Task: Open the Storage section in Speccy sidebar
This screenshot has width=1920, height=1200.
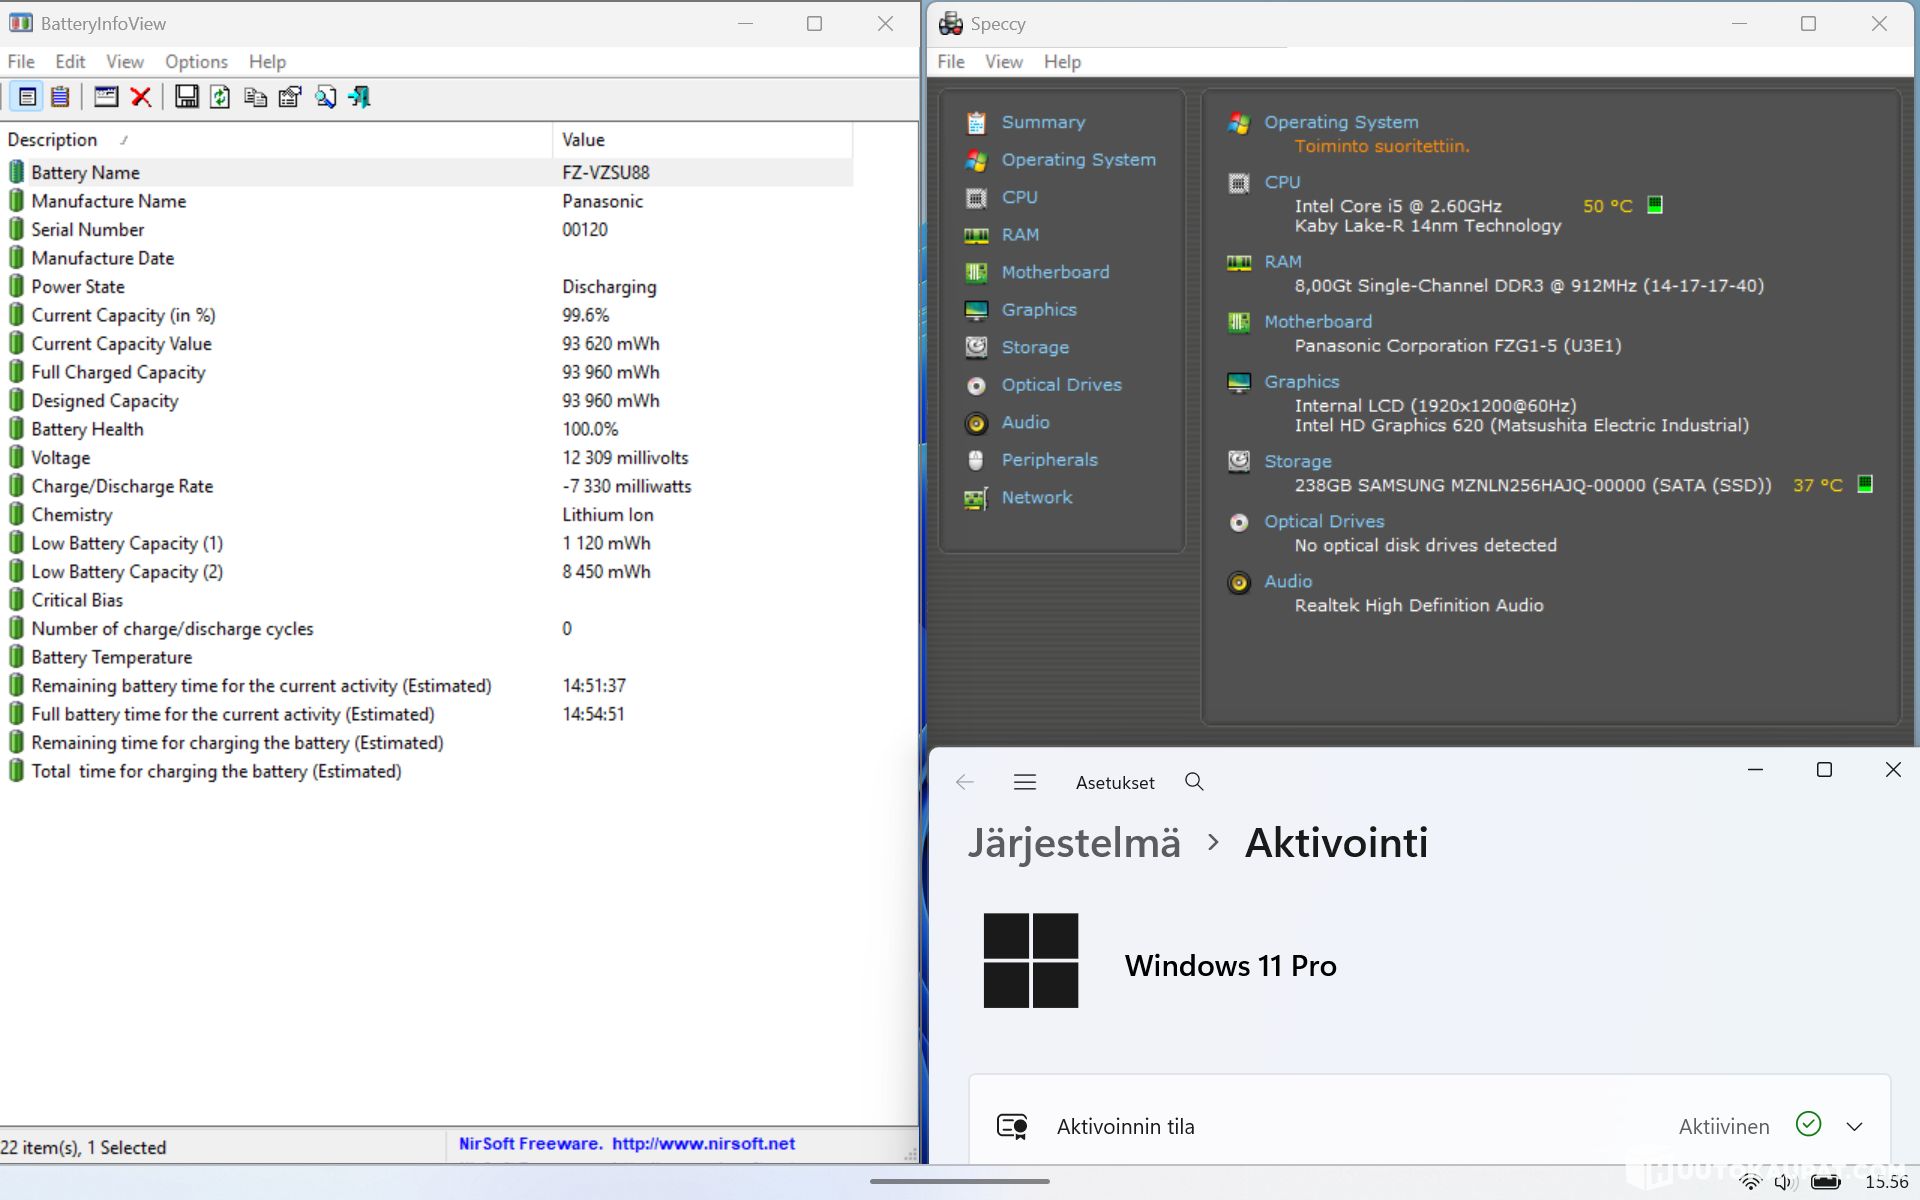Action: (1035, 347)
